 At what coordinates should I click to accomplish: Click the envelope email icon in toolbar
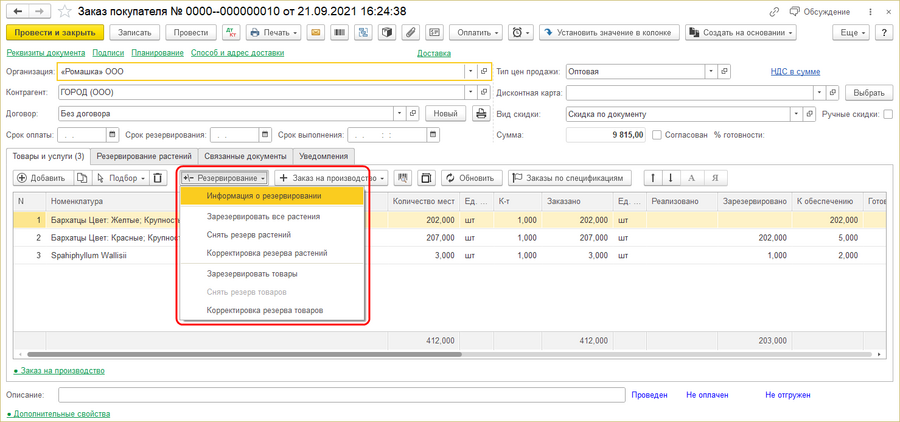tap(316, 33)
